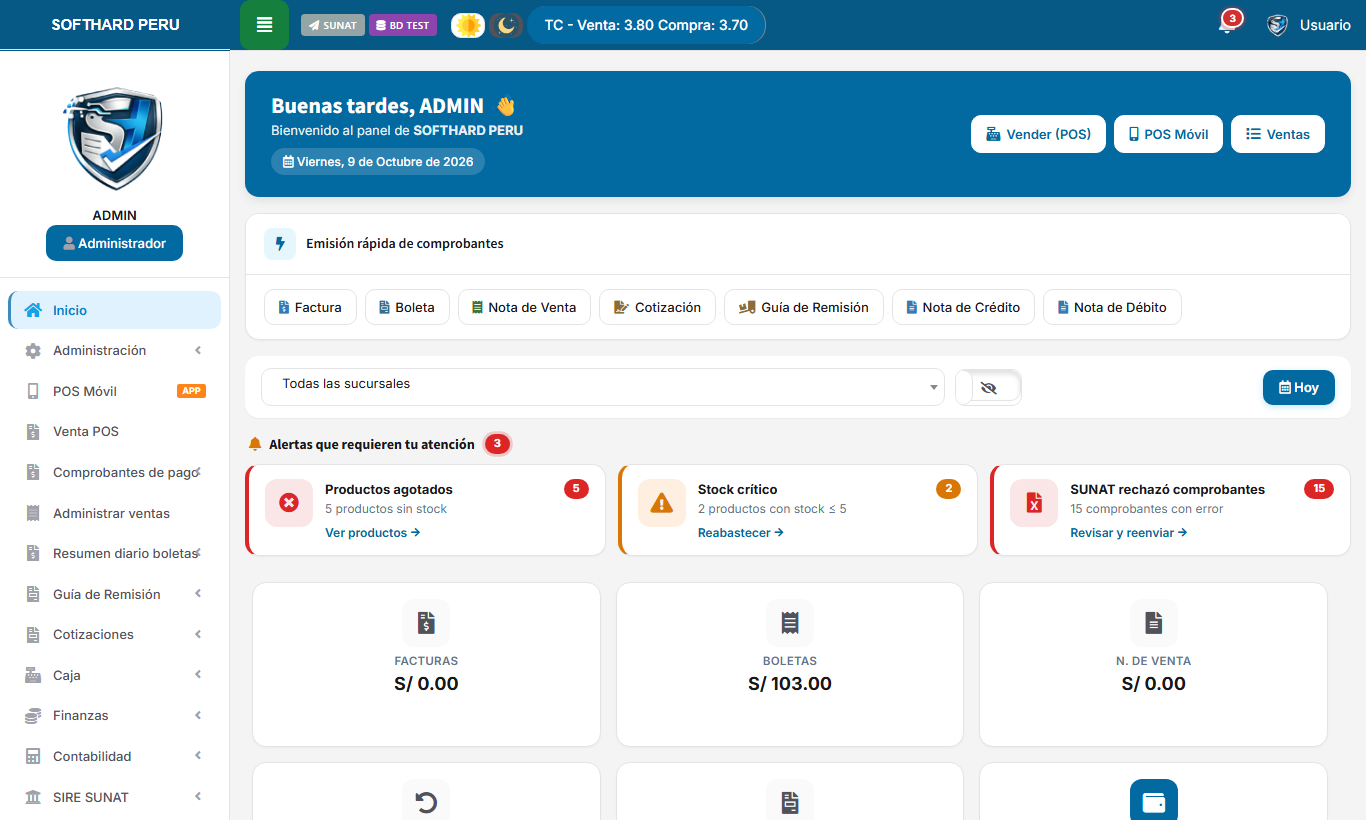Click the Productos agotados red X icon
Screen dimensions: 1366x820
click(x=289, y=503)
